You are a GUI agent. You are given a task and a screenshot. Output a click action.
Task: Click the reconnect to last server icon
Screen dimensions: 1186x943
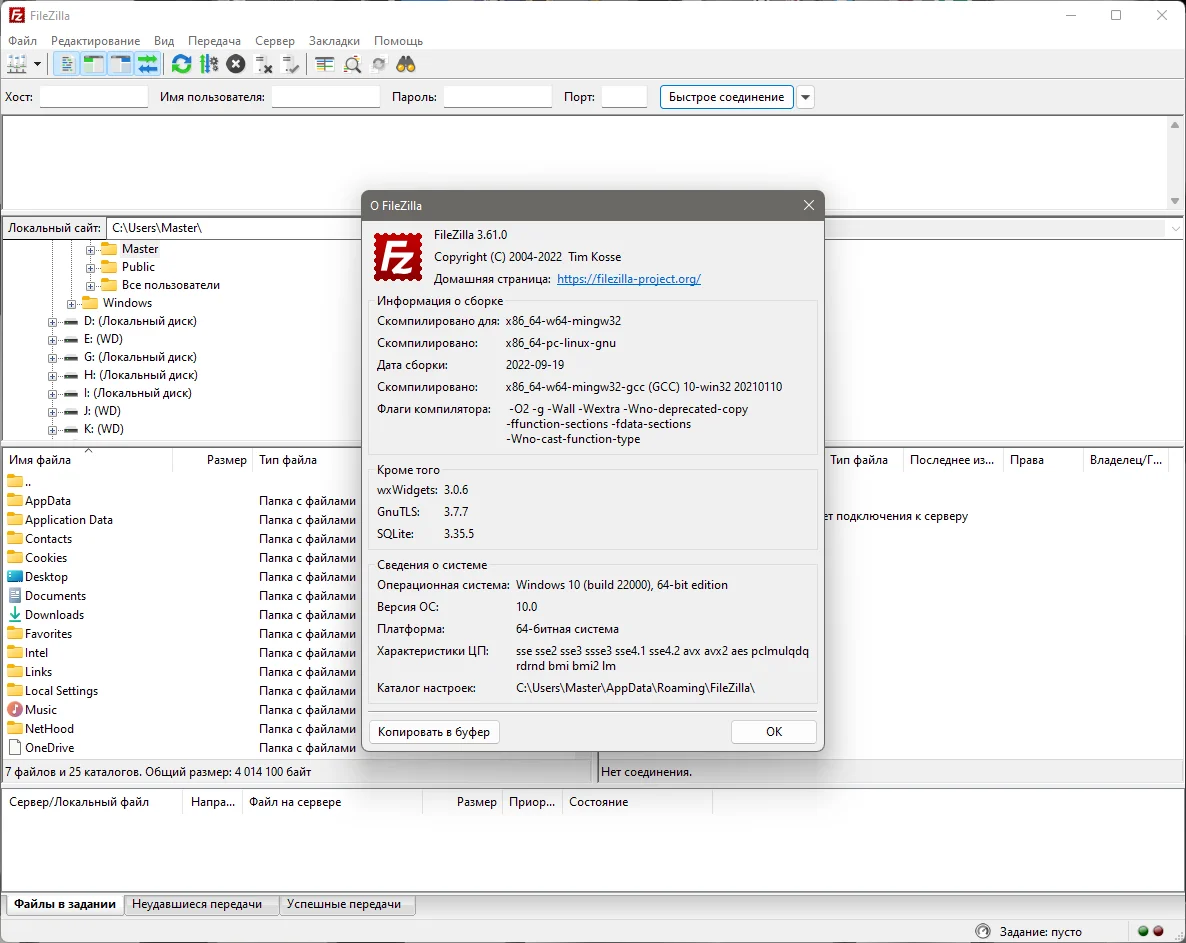[291, 65]
